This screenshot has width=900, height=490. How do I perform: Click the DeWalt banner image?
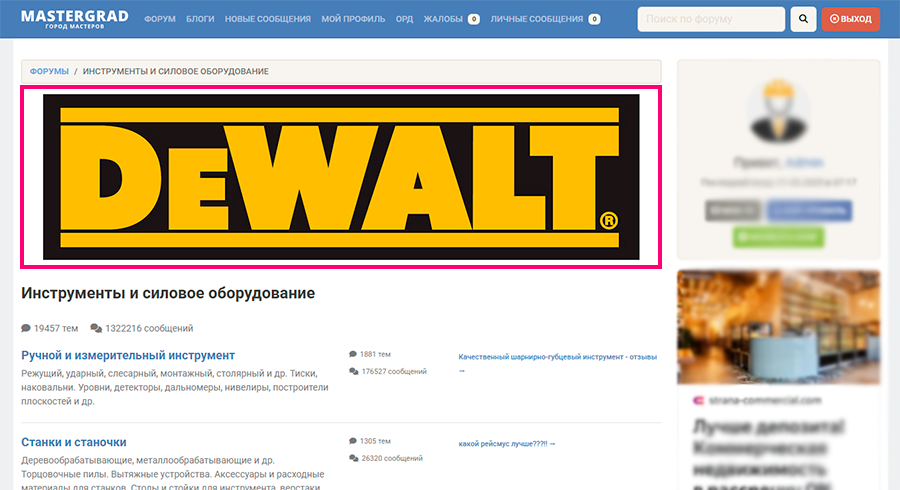(341, 177)
